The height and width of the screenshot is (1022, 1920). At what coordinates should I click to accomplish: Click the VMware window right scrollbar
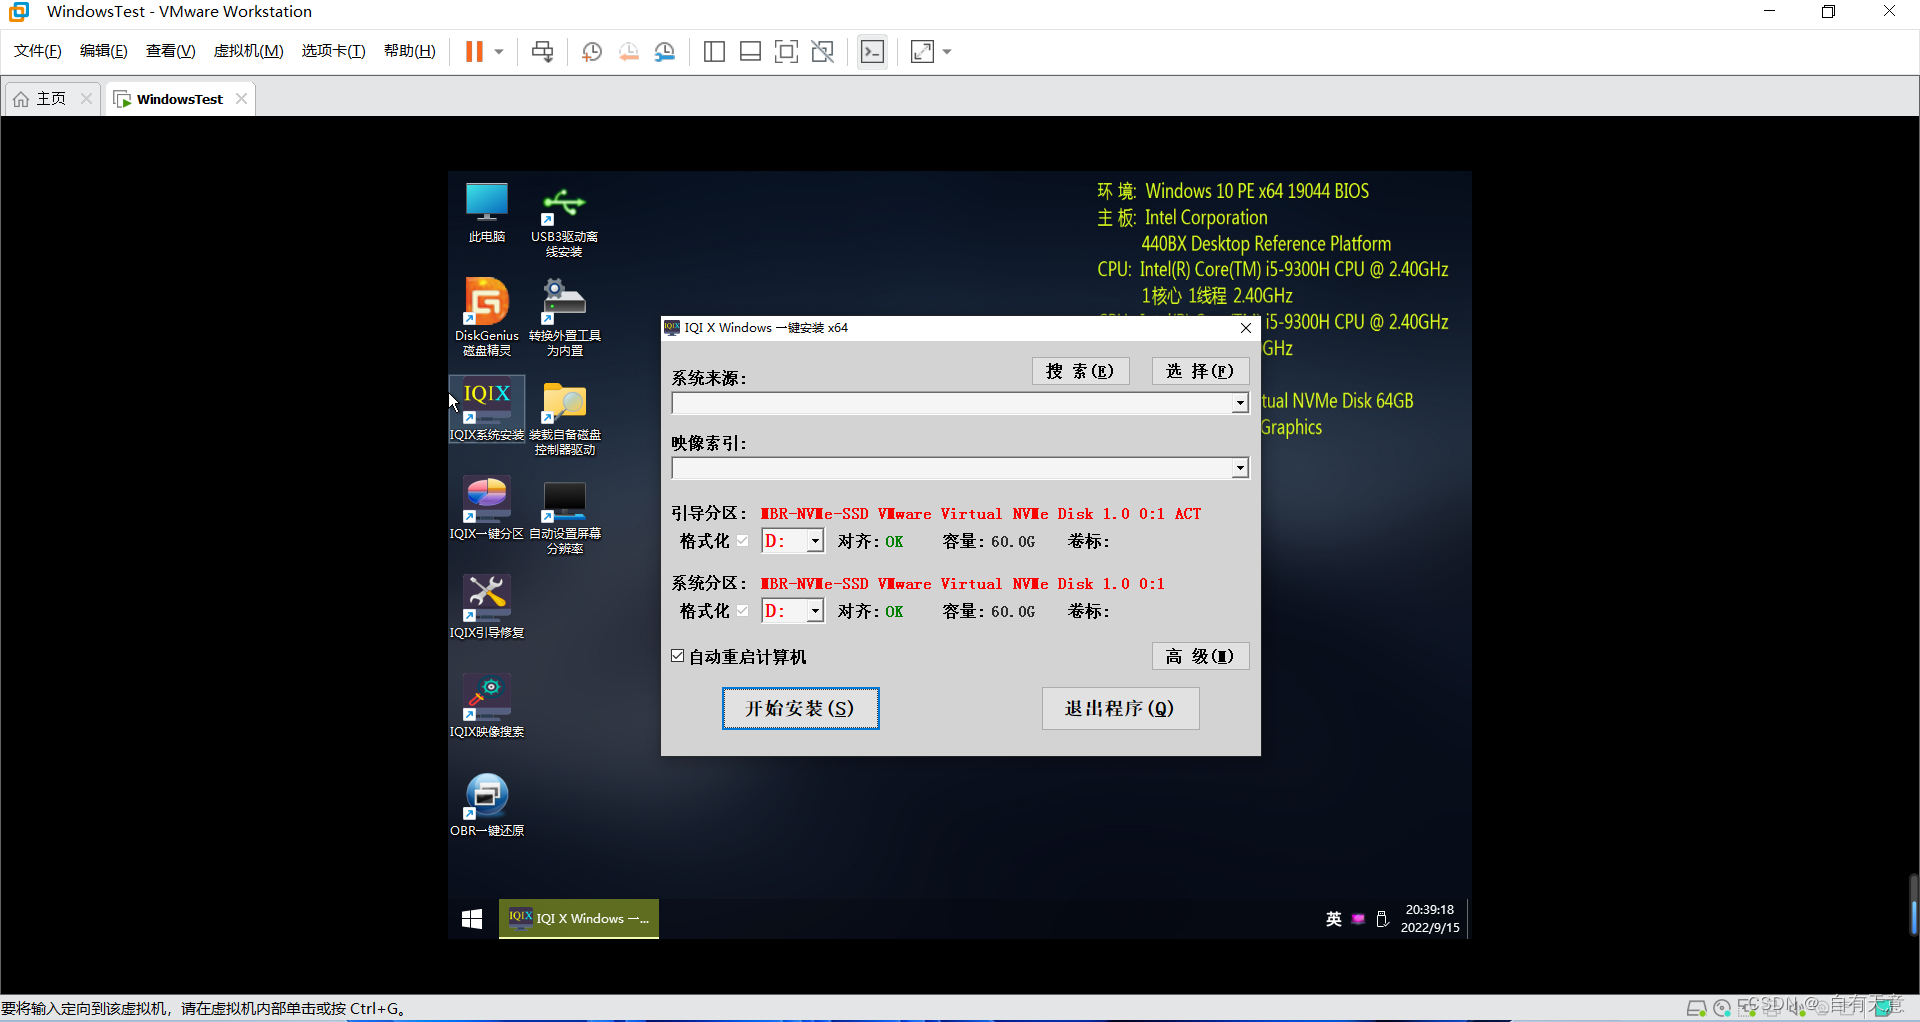(1913, 905)
